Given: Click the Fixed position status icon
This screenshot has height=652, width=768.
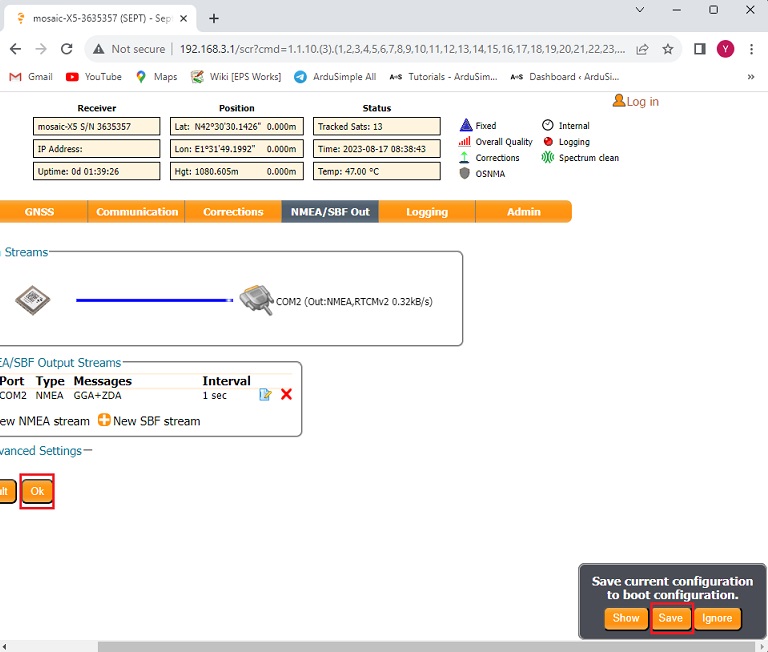Looking at the screenshot, I should coord(465,126).
